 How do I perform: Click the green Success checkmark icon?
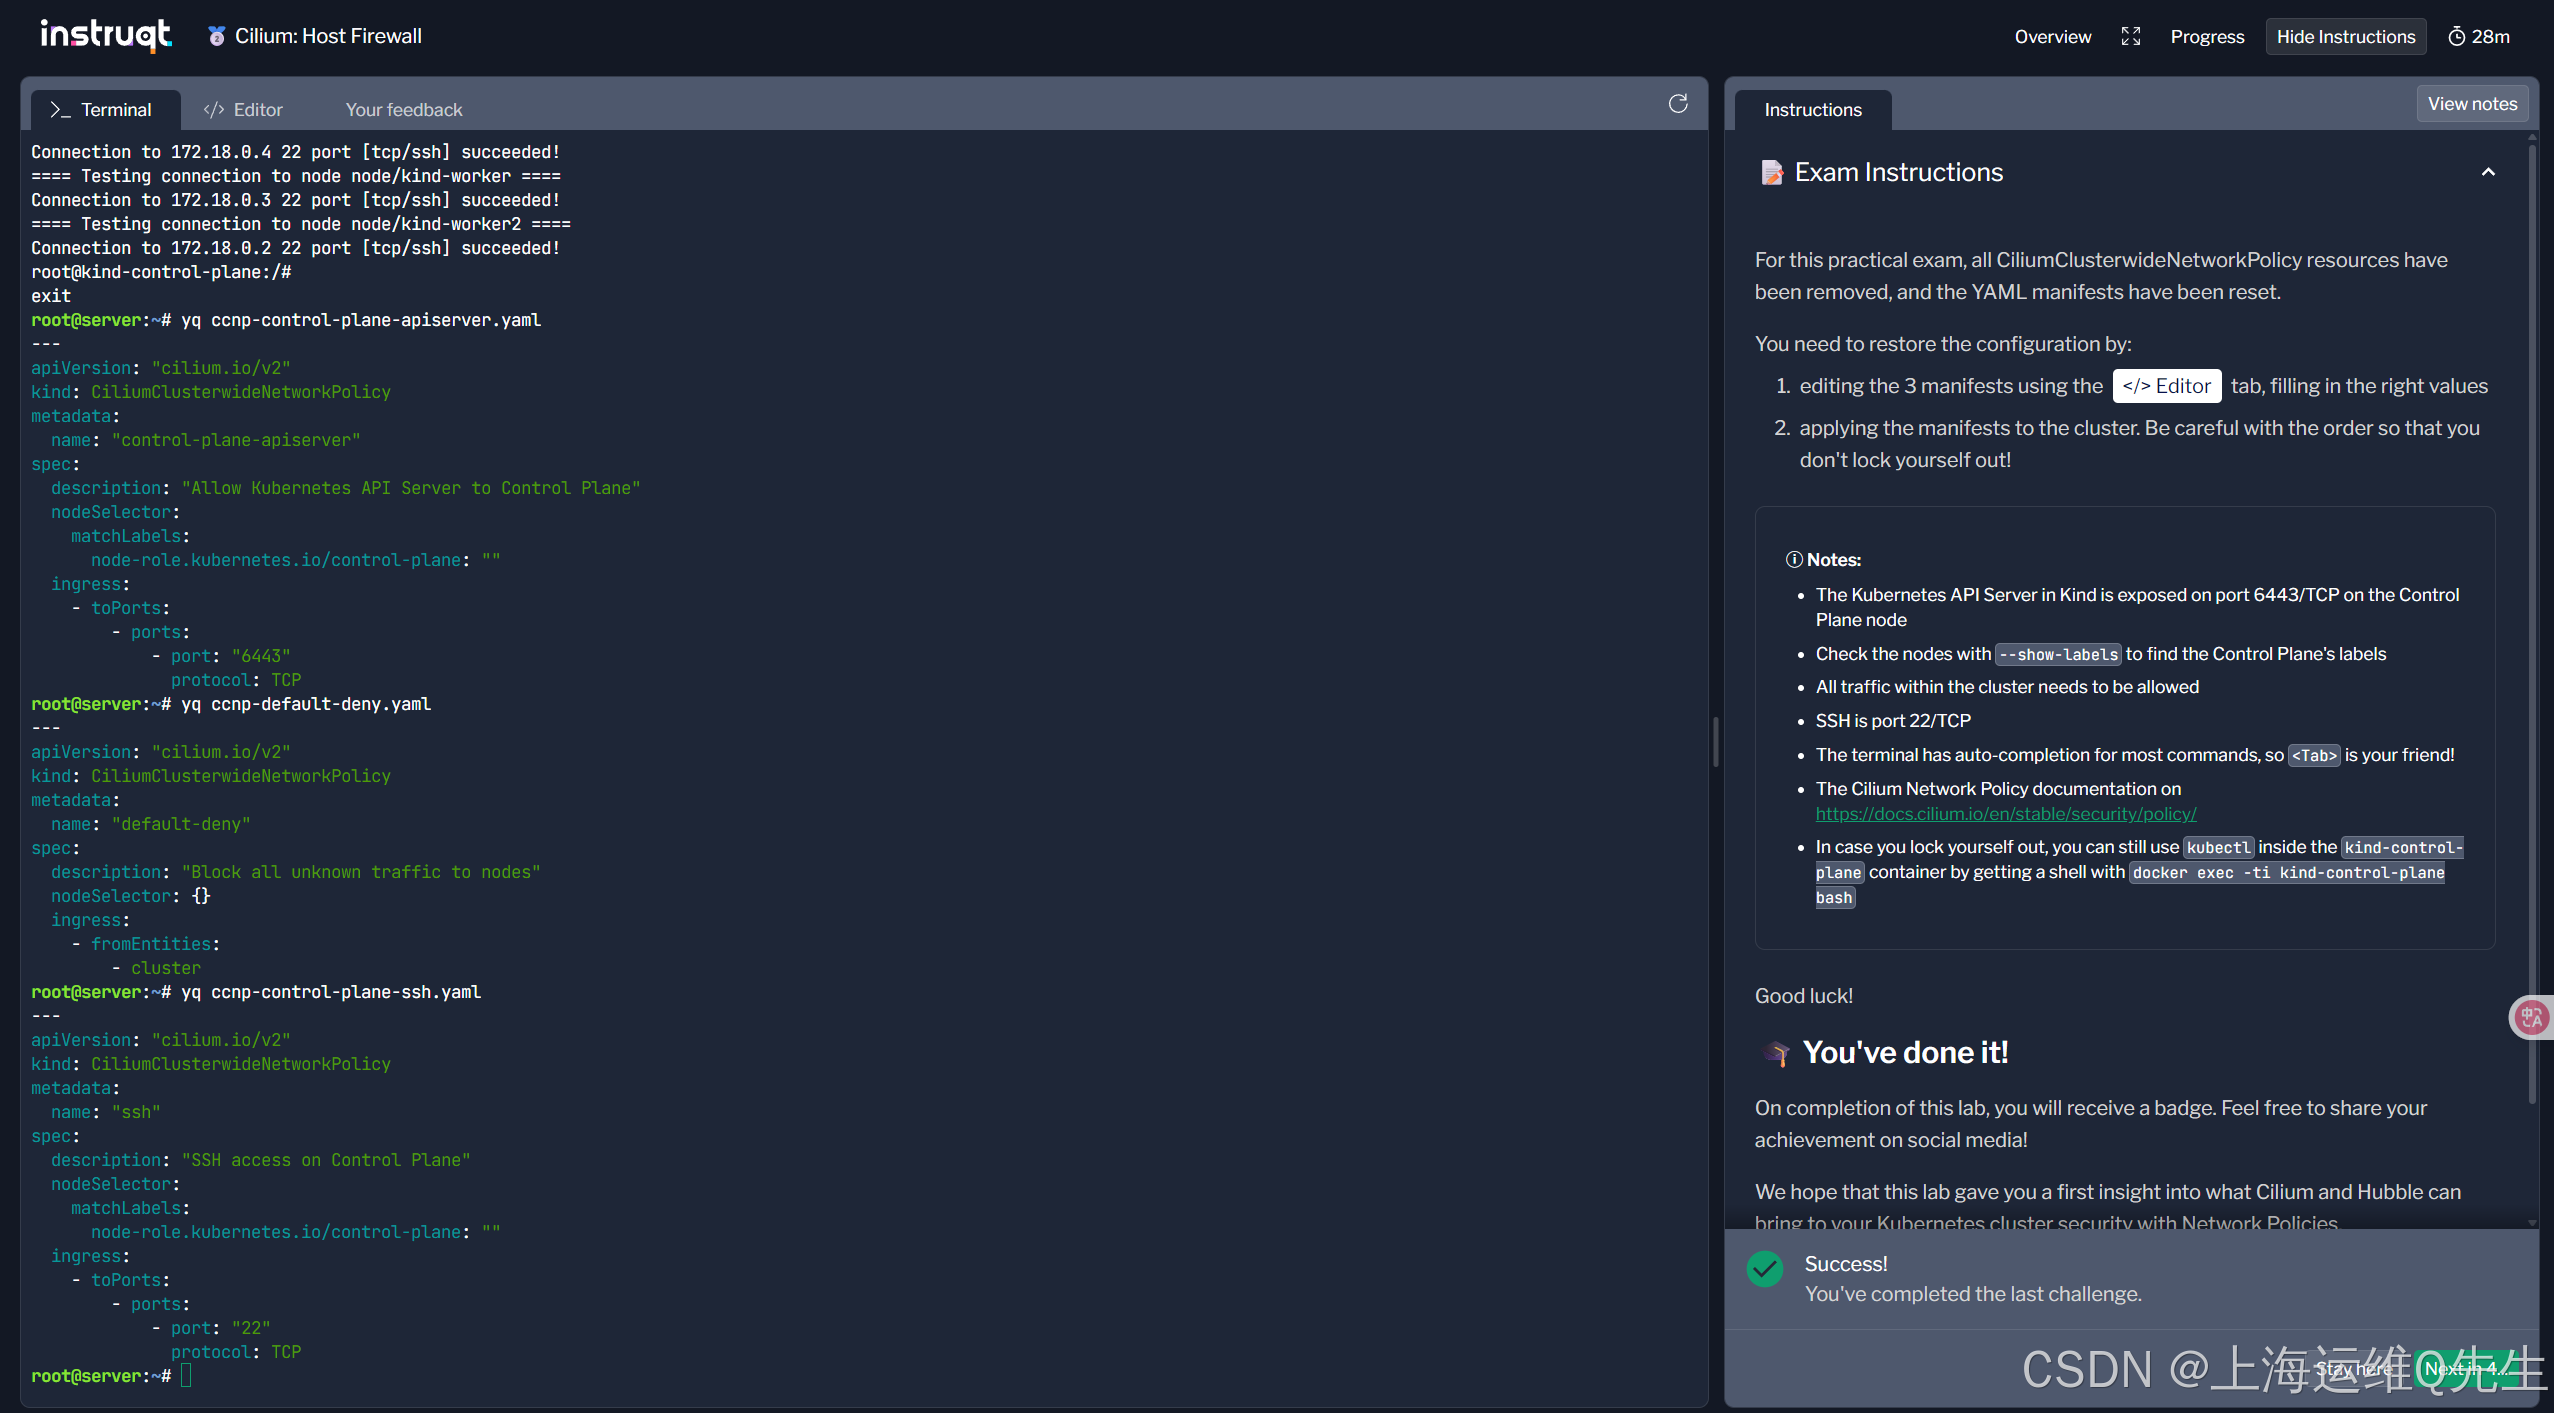(x=1765, y=1269)
